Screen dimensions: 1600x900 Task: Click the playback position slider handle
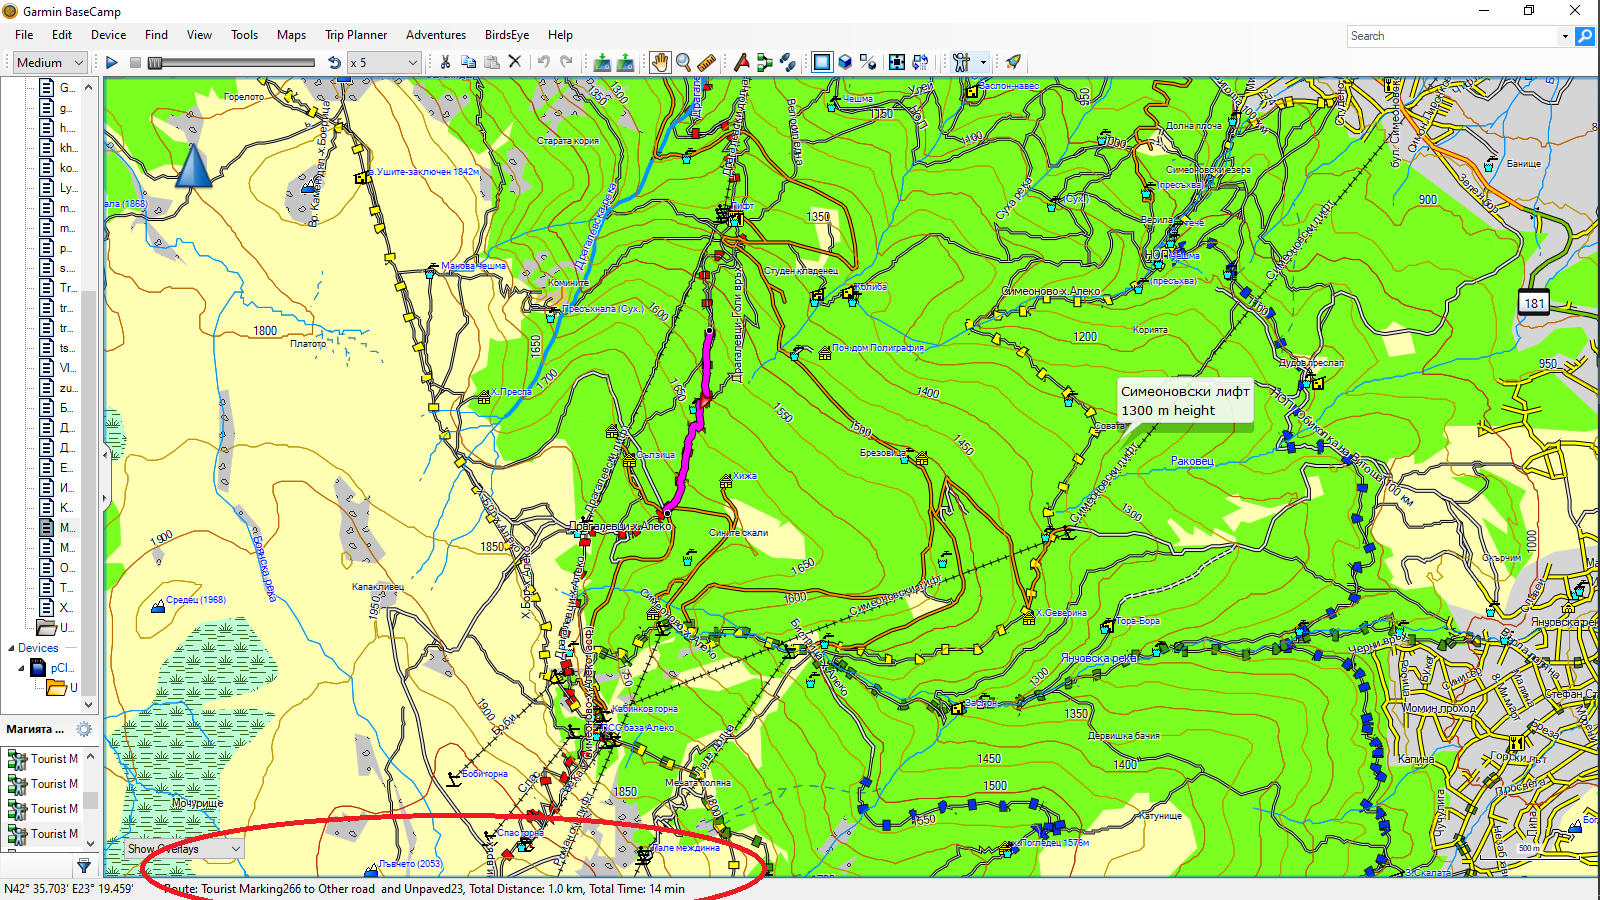tap(155, 62)
